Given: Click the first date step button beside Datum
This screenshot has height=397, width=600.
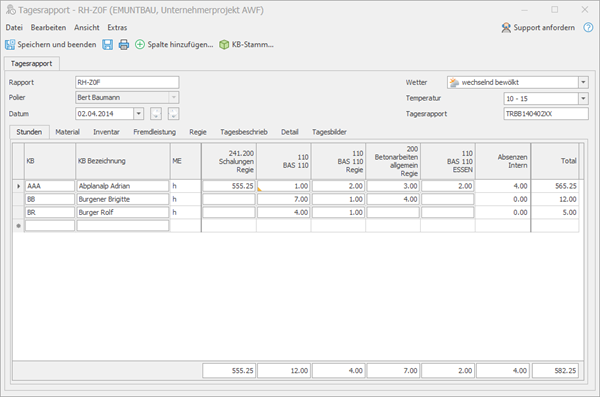Looking at the screenshot, I should [156, 114].
